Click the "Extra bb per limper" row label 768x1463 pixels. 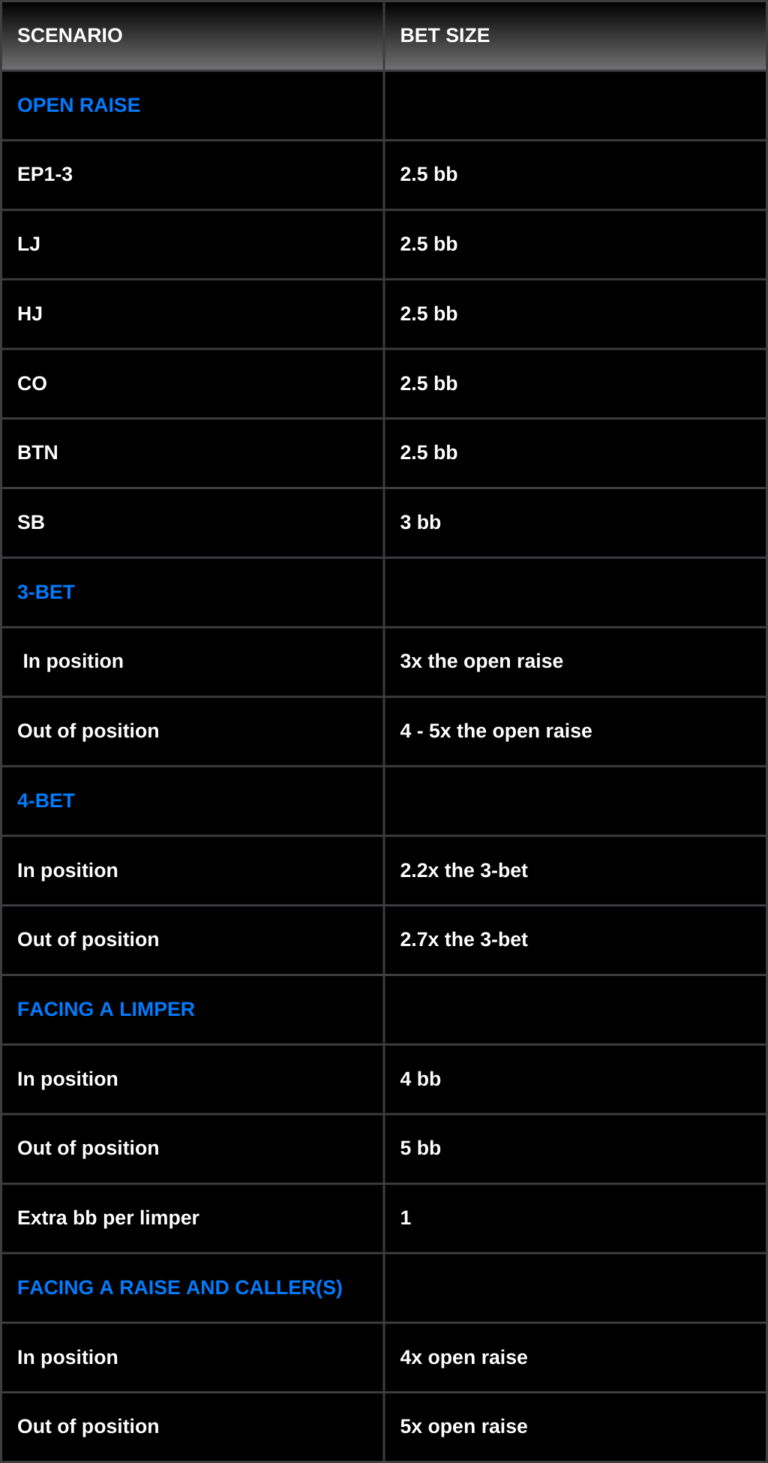click(x=108, y=1218)
